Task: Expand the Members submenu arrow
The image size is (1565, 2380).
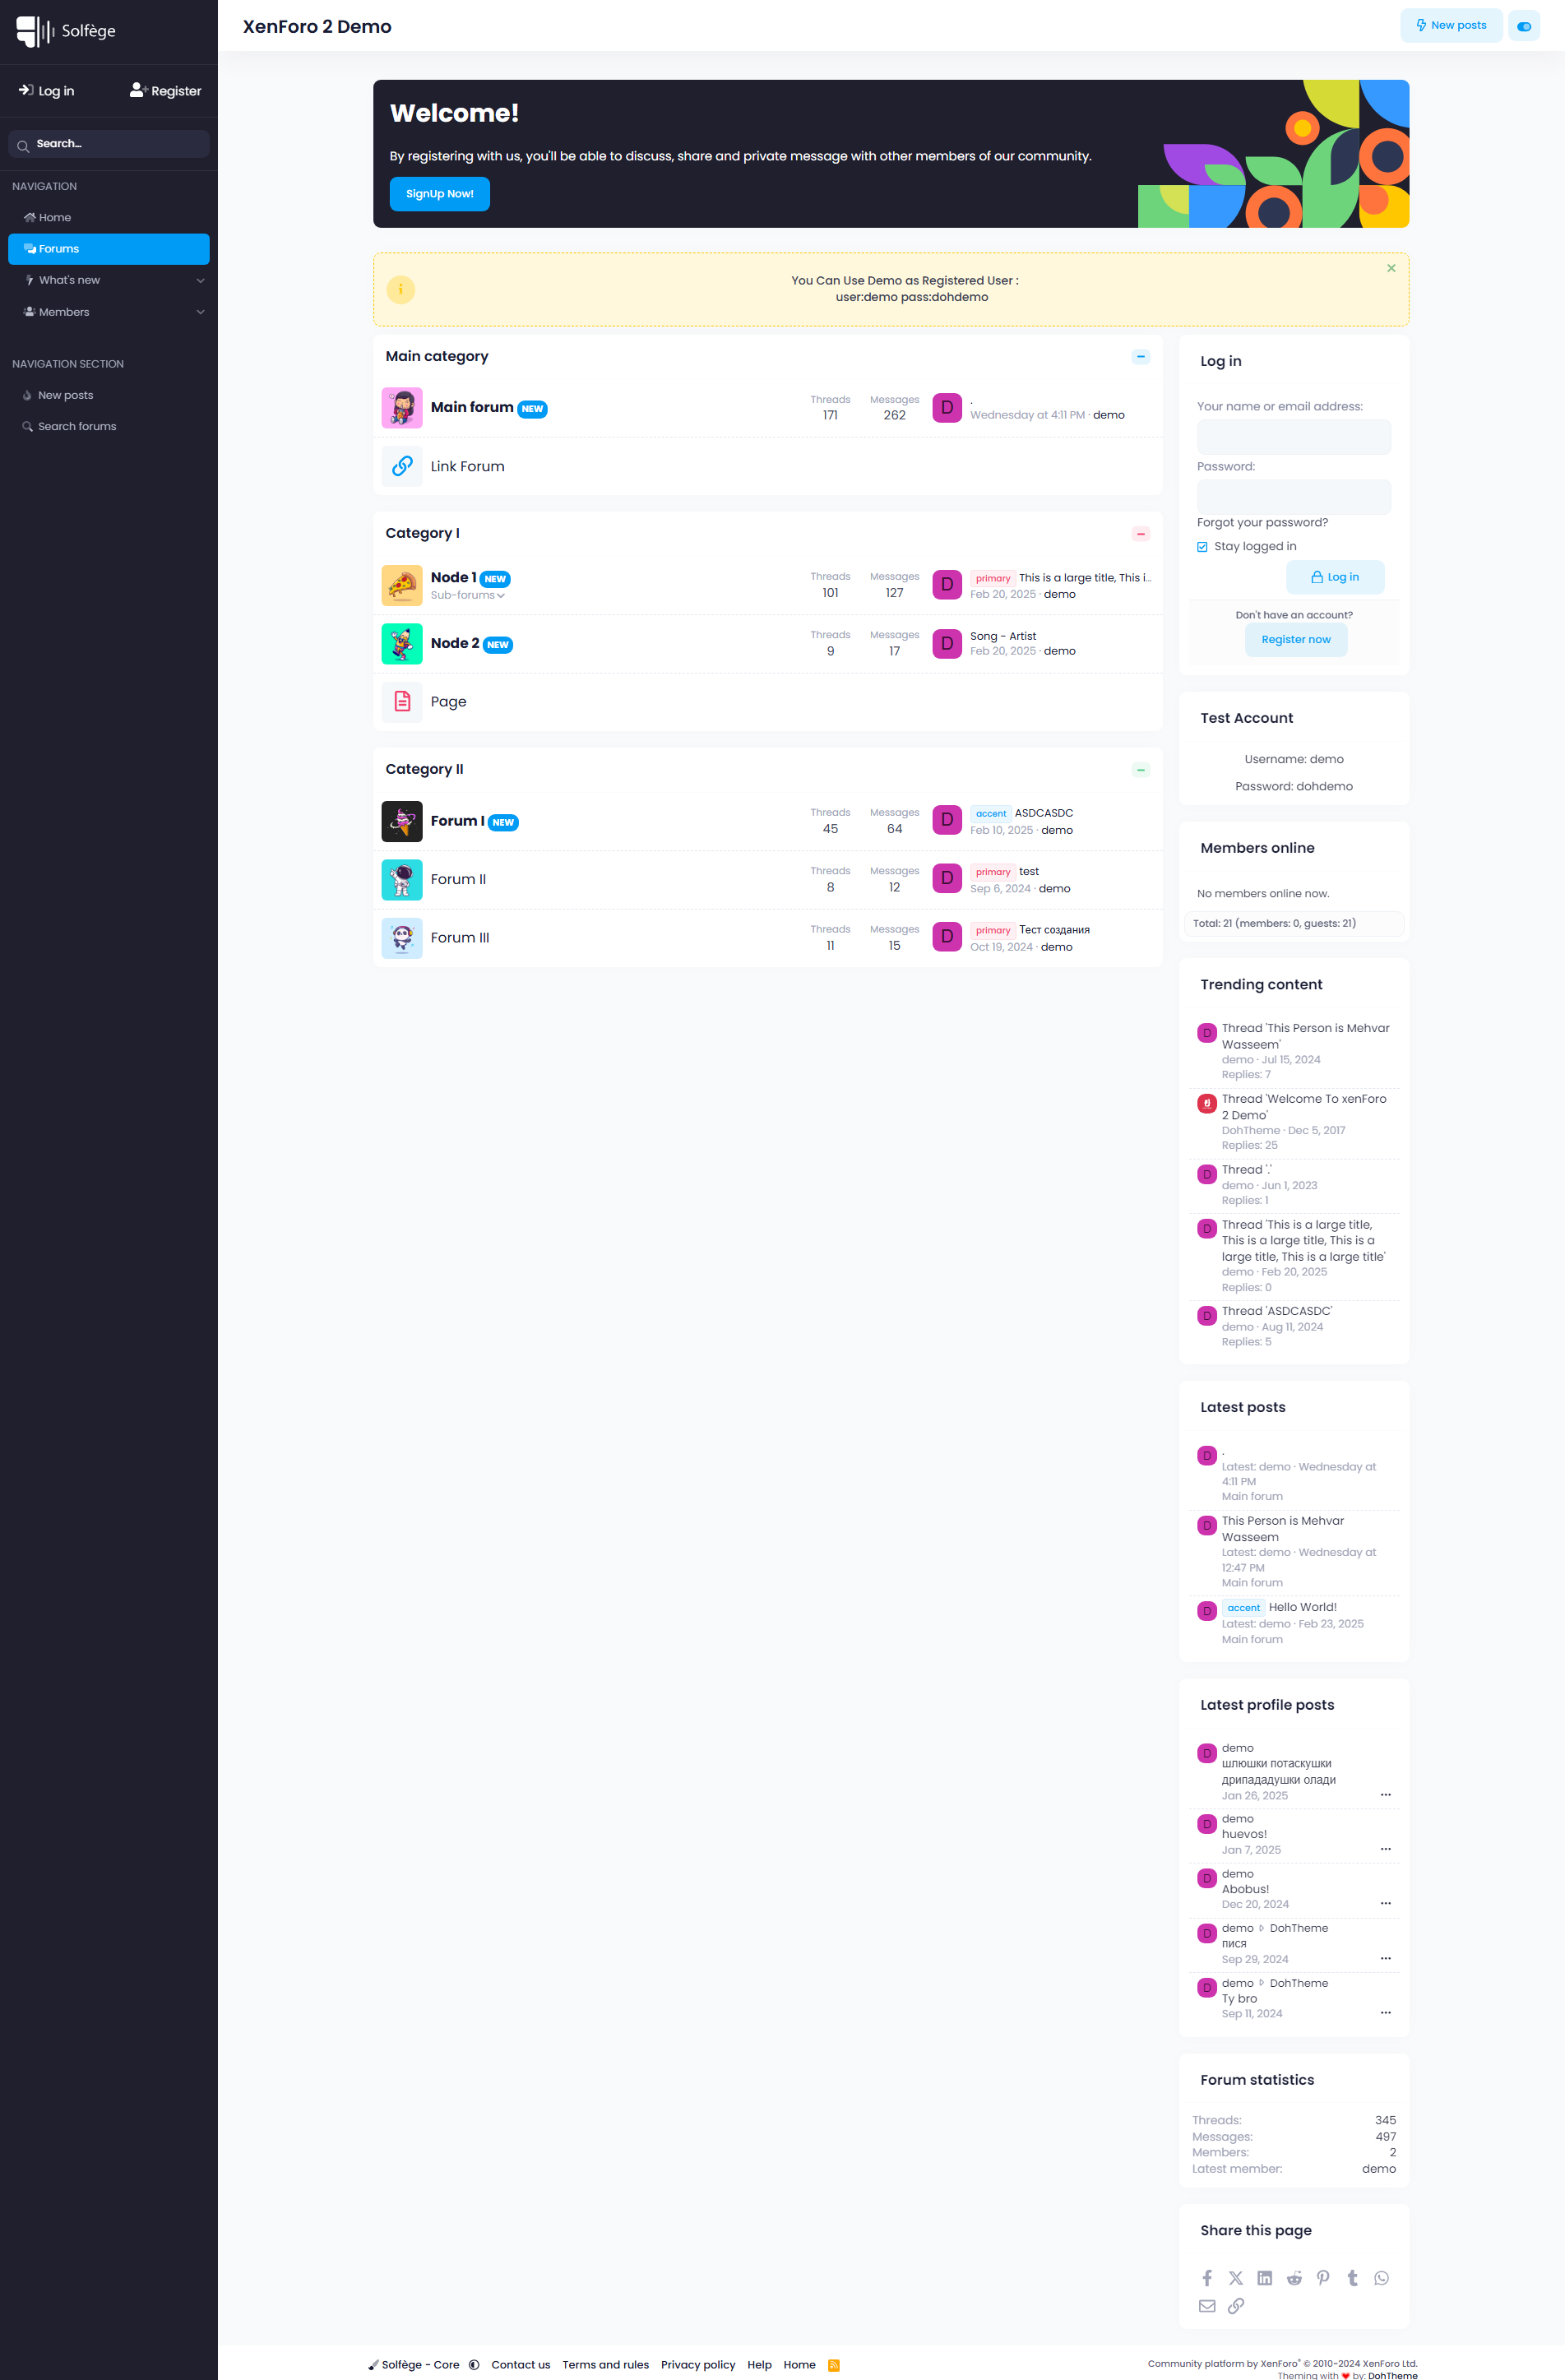Action: click(200, 312)
